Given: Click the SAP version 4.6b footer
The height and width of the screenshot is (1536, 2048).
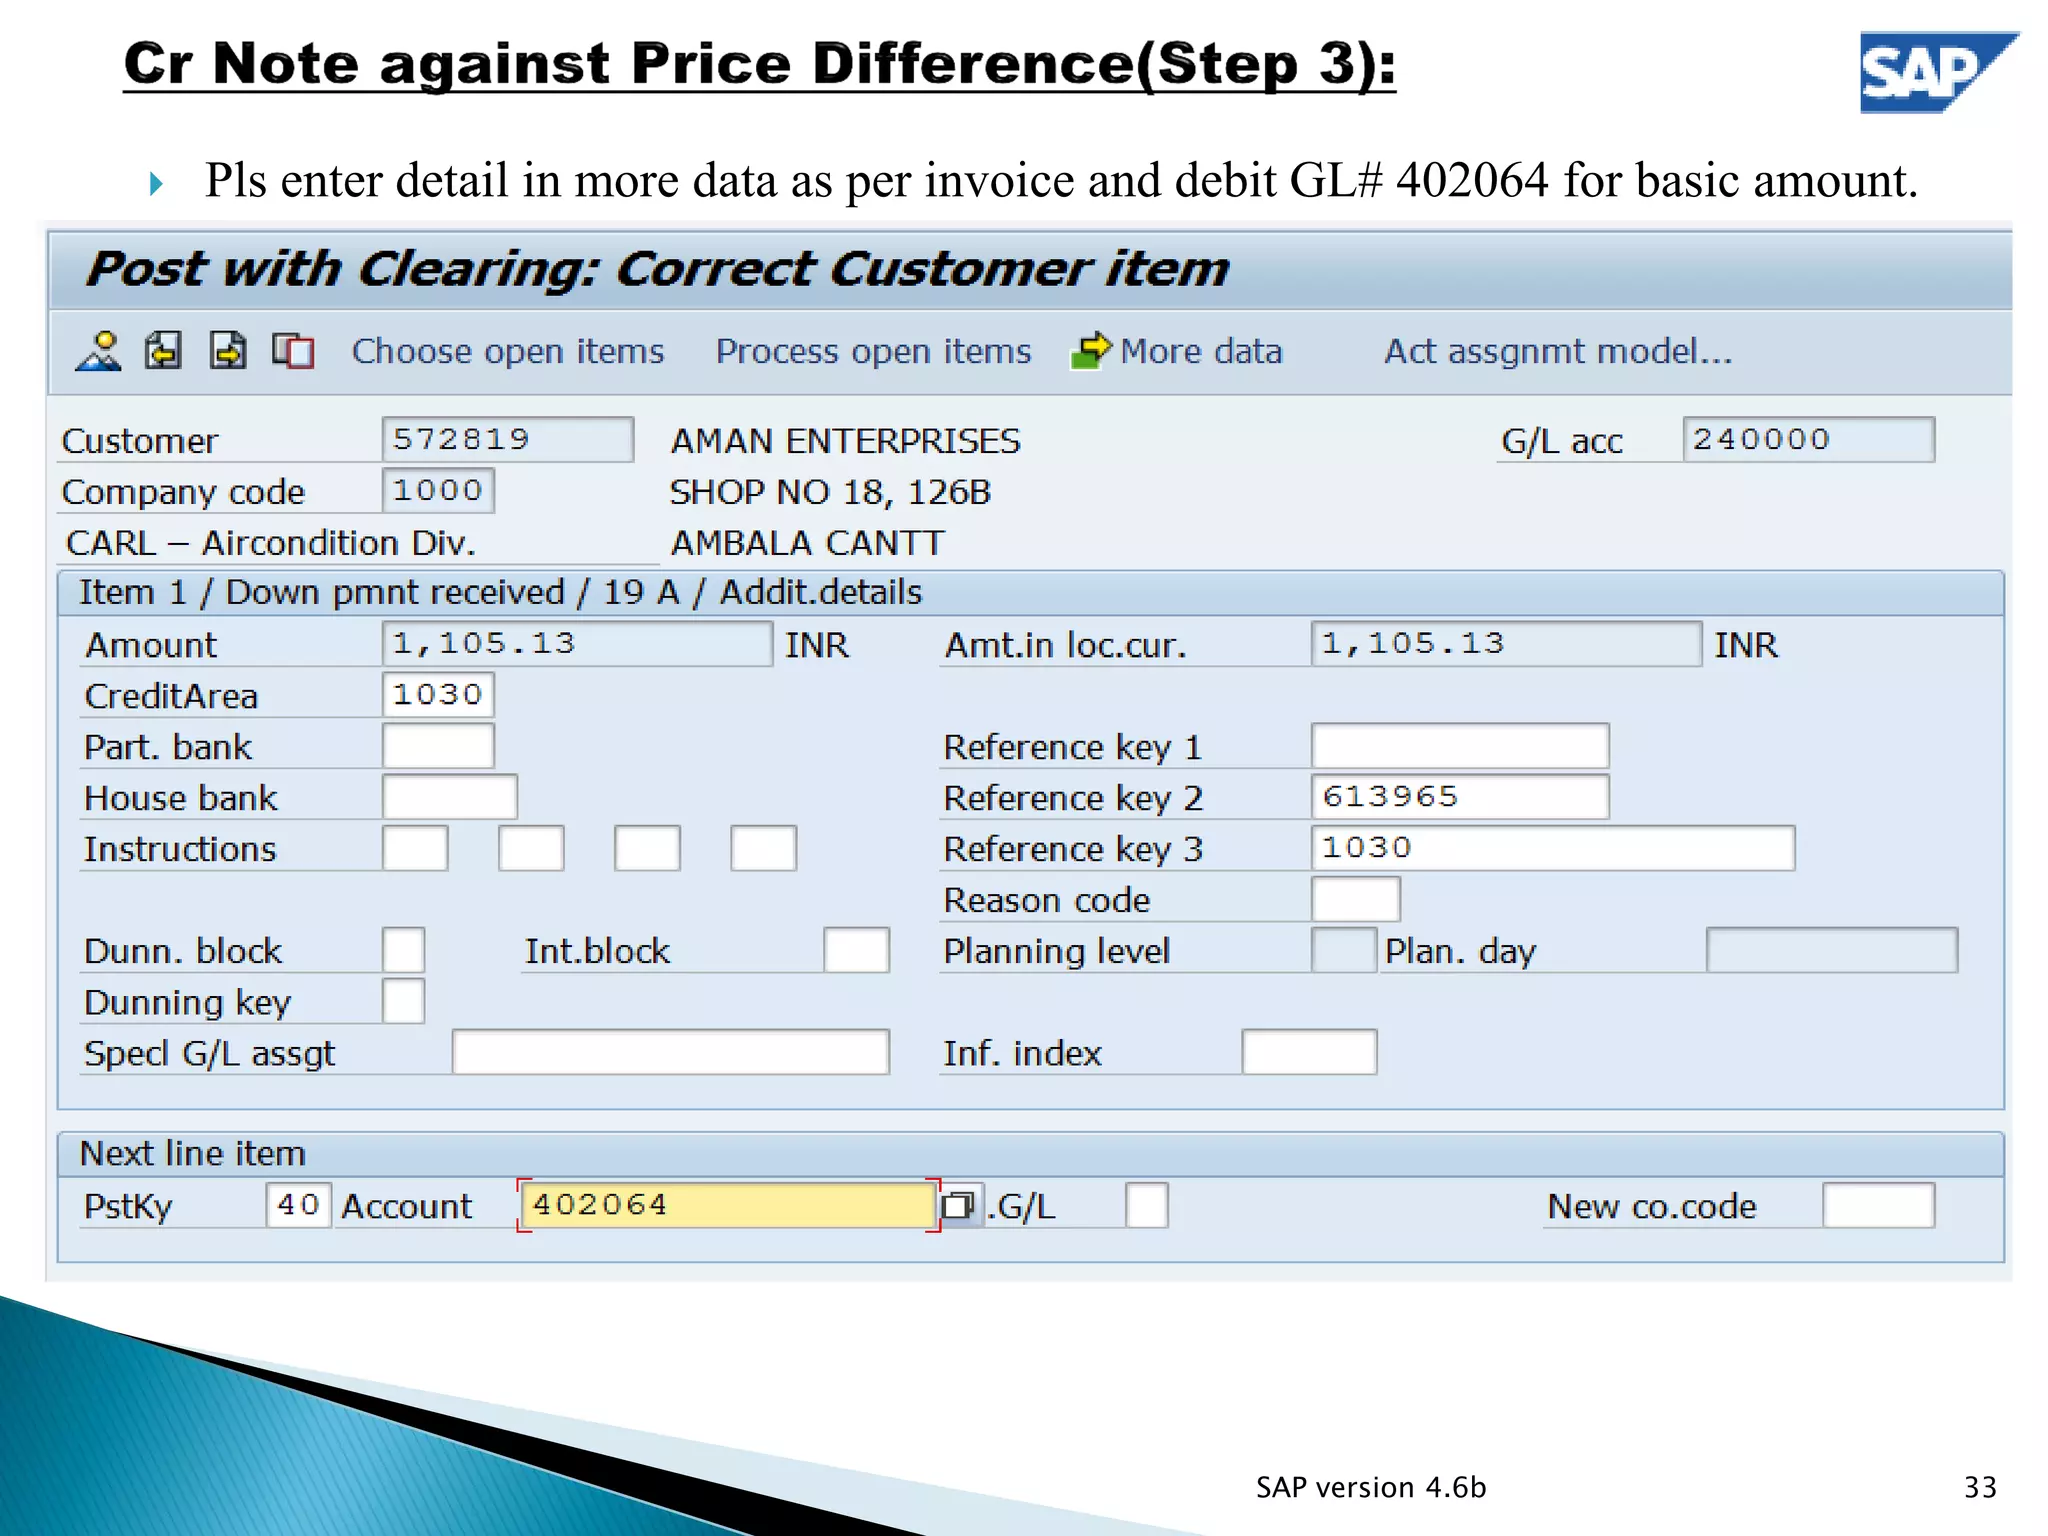Looking at the screenshot, I should tap(1371, 1487).
